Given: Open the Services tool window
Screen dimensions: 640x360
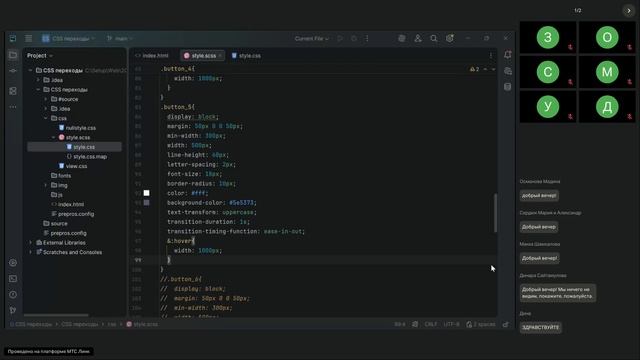Looking at the screenshot, I should click(13, 263).
